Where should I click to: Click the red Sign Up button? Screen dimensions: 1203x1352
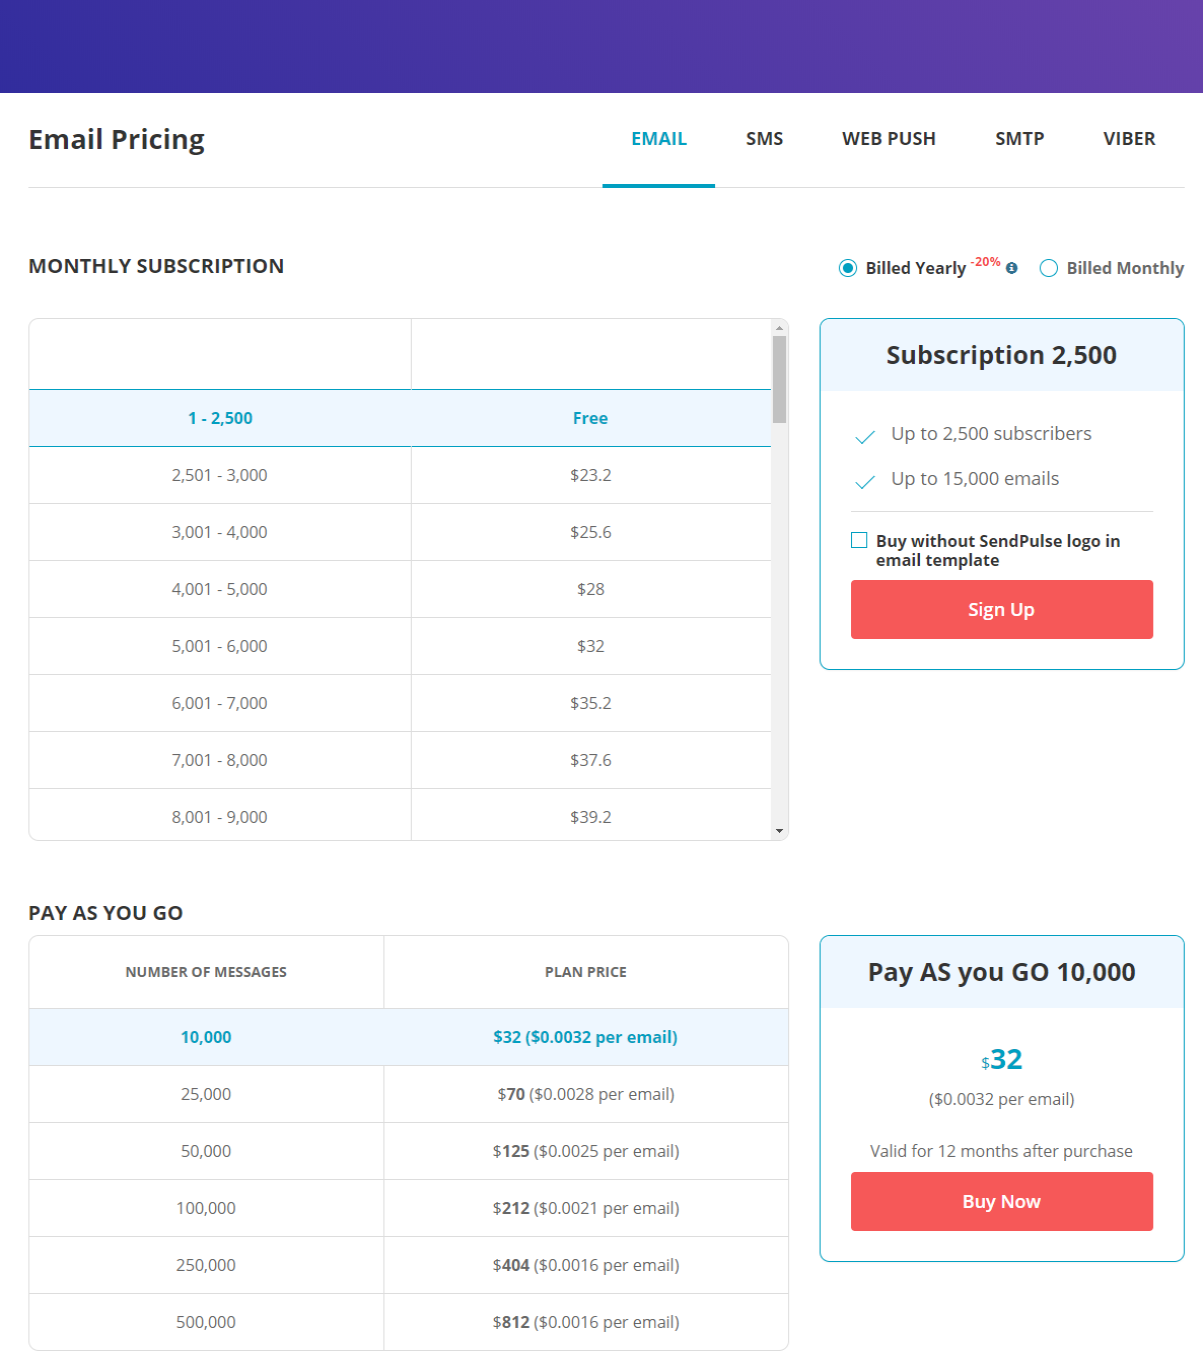point(1002,609)
